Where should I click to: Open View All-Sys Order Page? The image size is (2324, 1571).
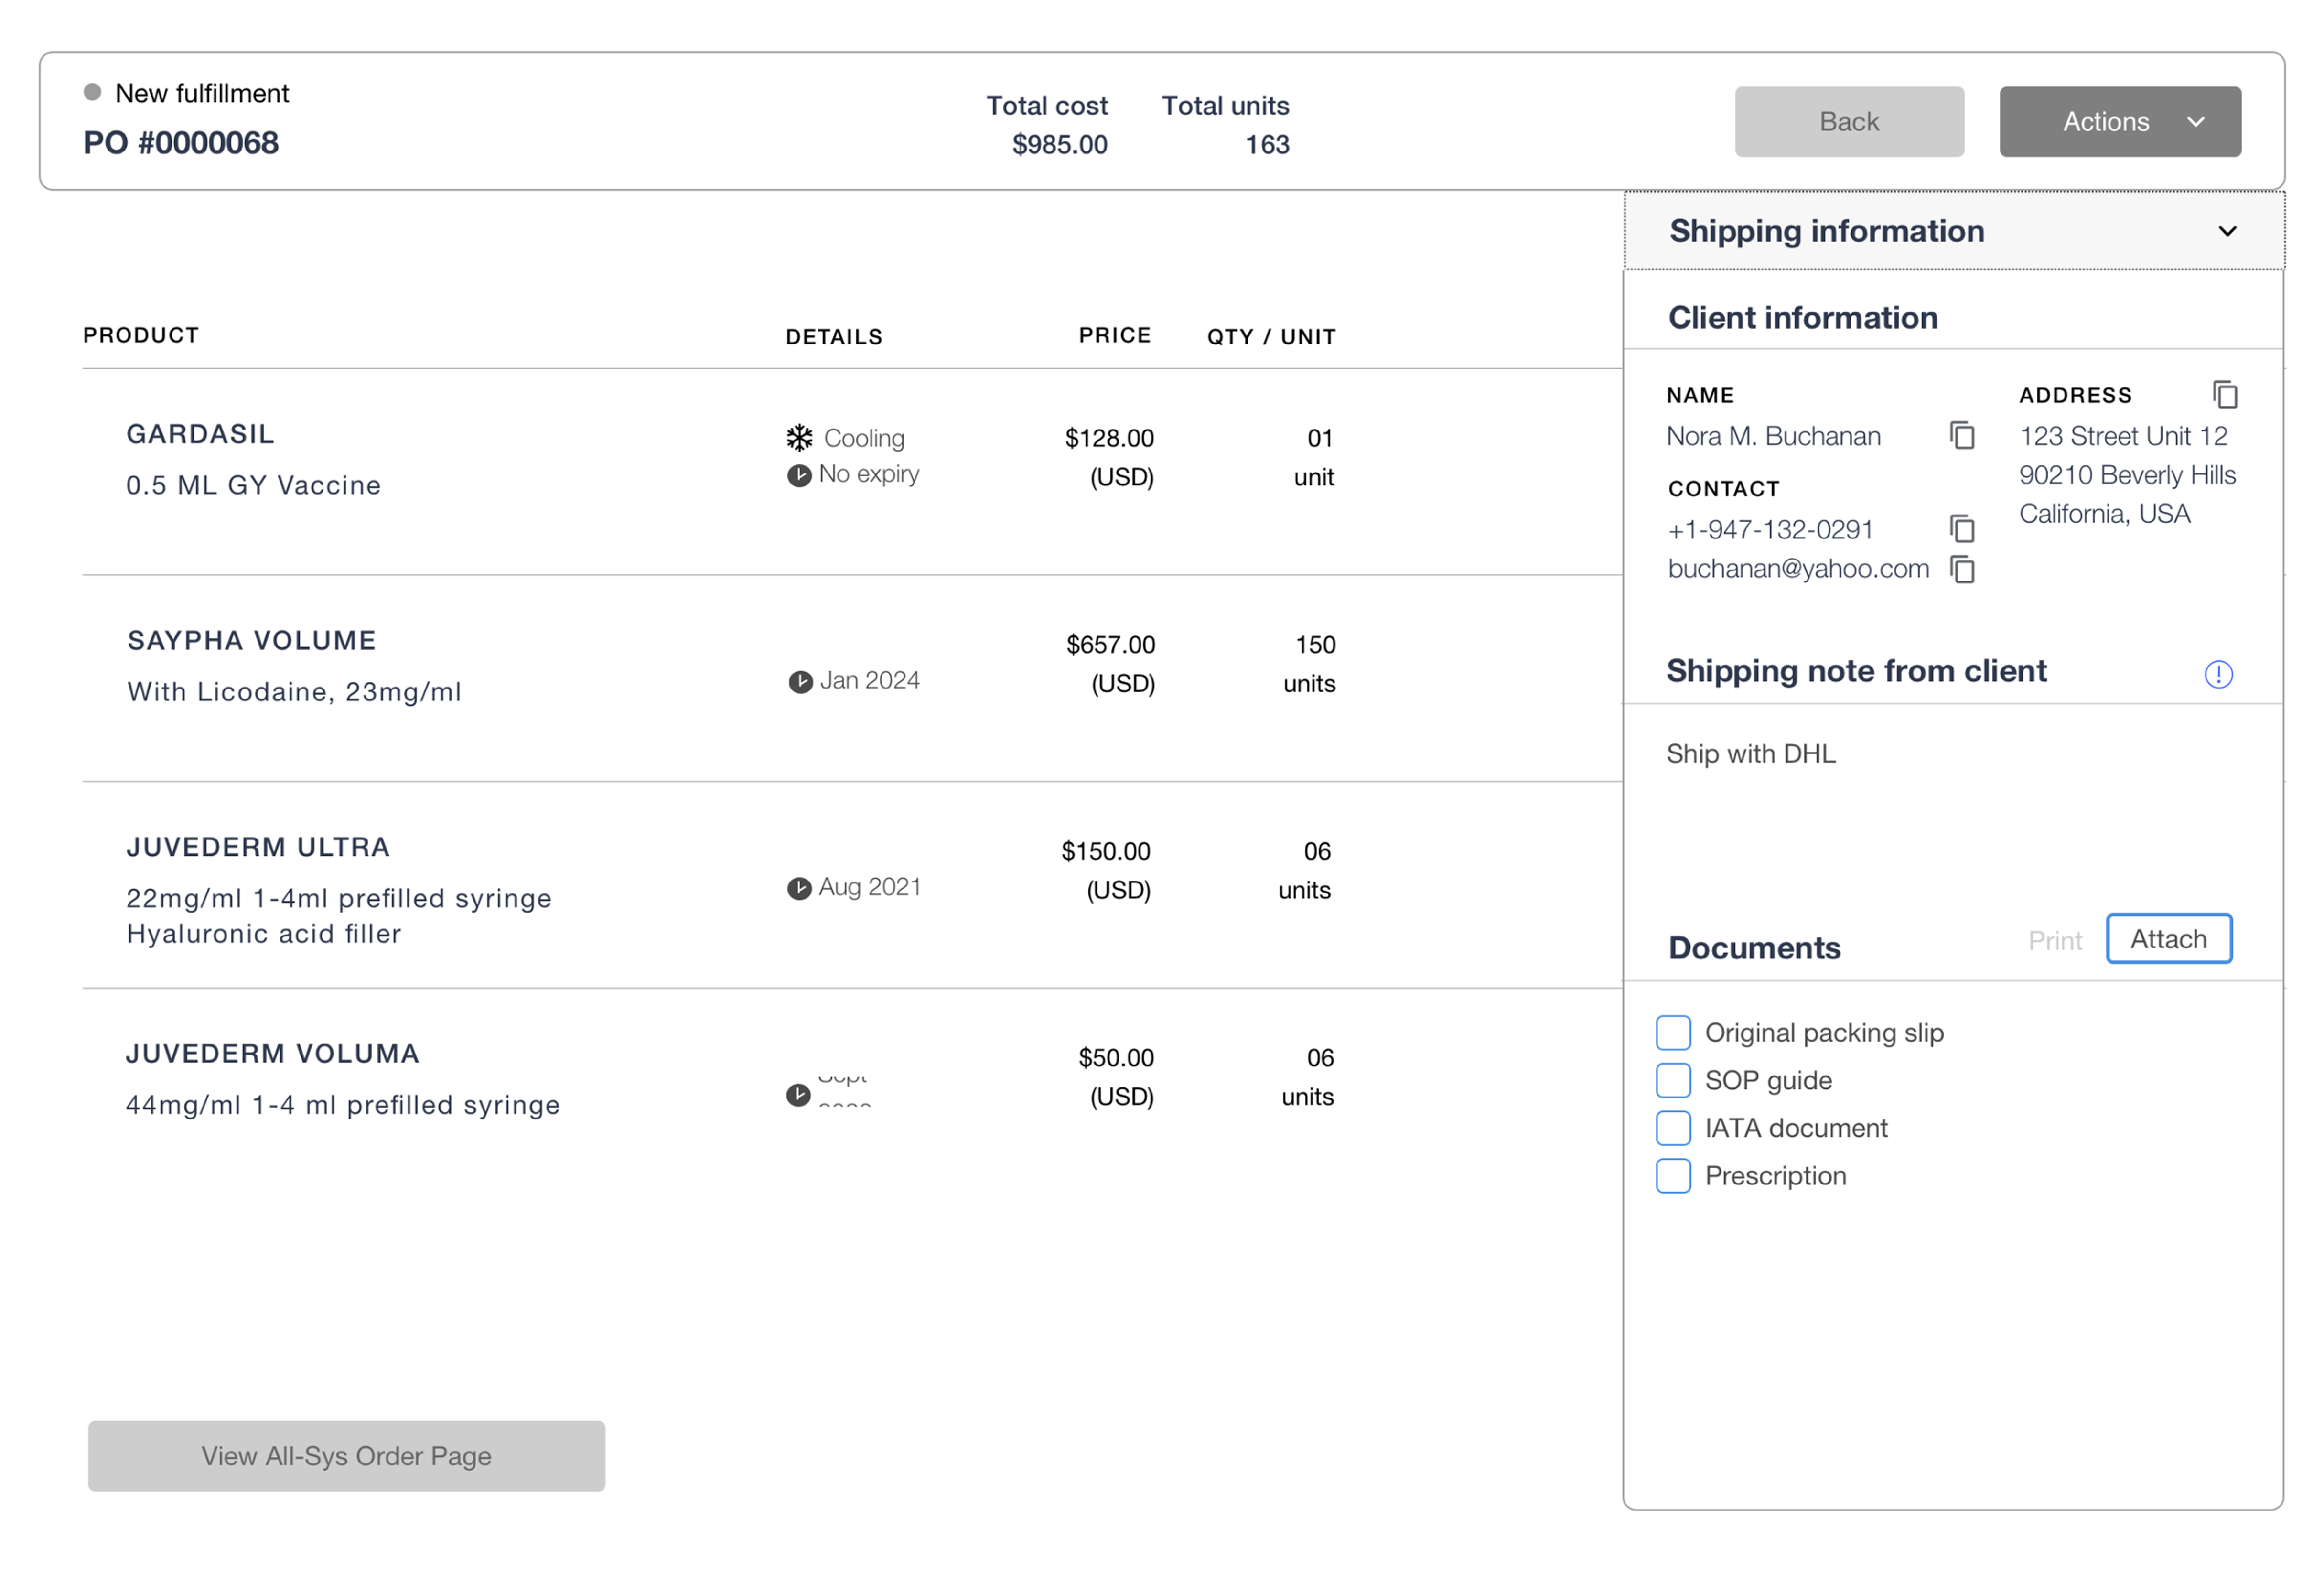pos(346,1456)
